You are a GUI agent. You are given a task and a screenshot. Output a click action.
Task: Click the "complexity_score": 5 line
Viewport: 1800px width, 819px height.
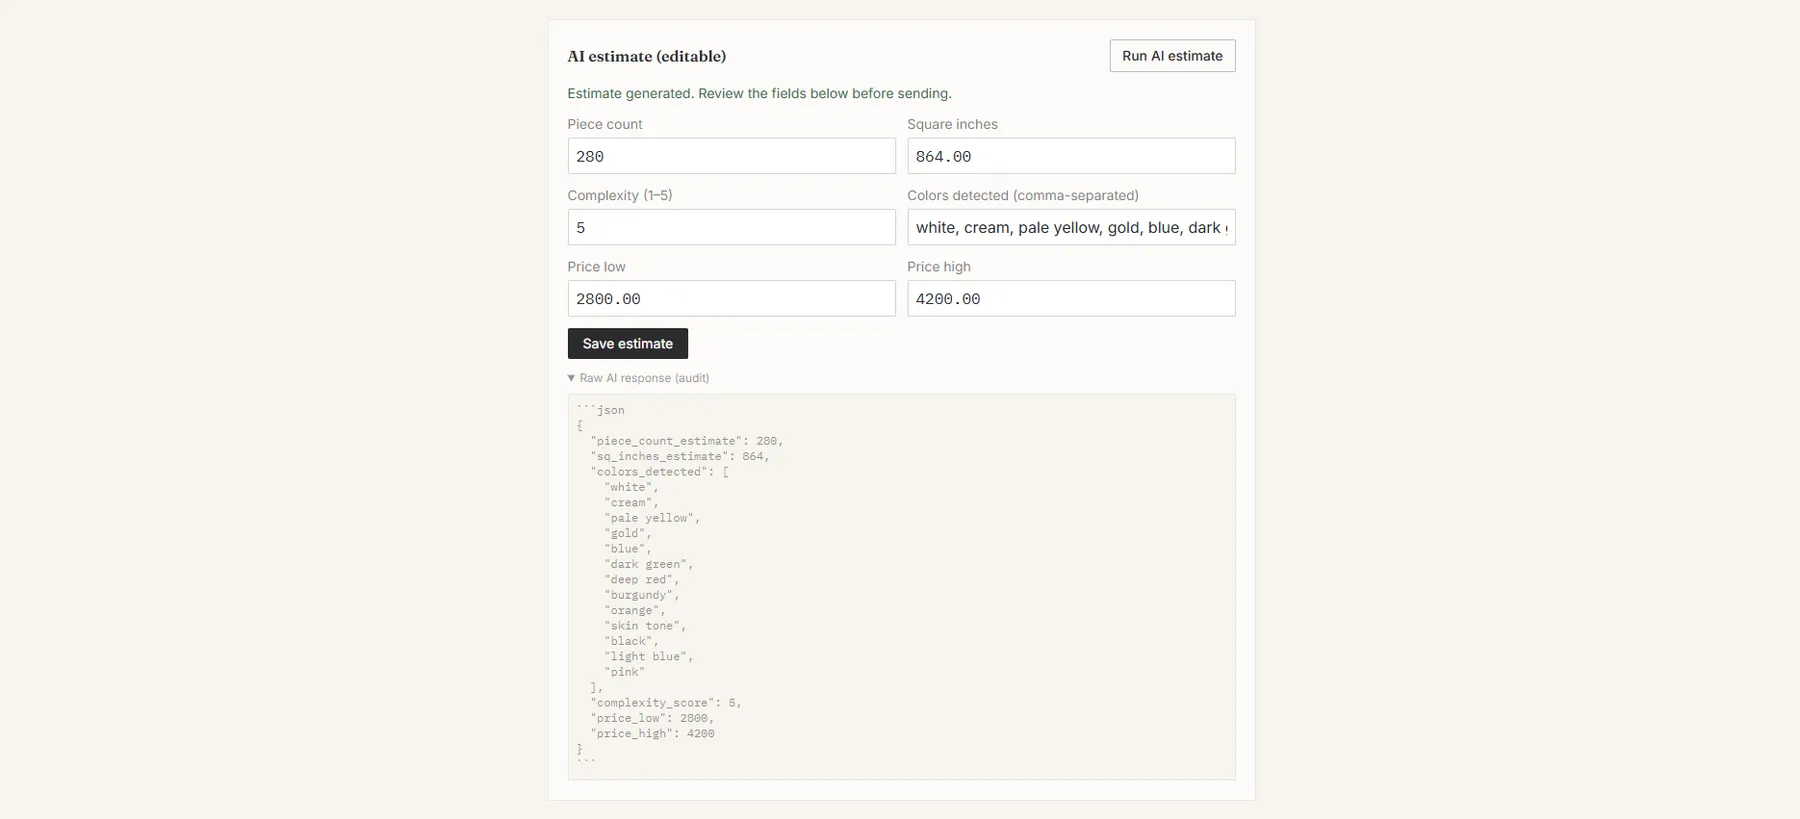(x=666, y=703)
